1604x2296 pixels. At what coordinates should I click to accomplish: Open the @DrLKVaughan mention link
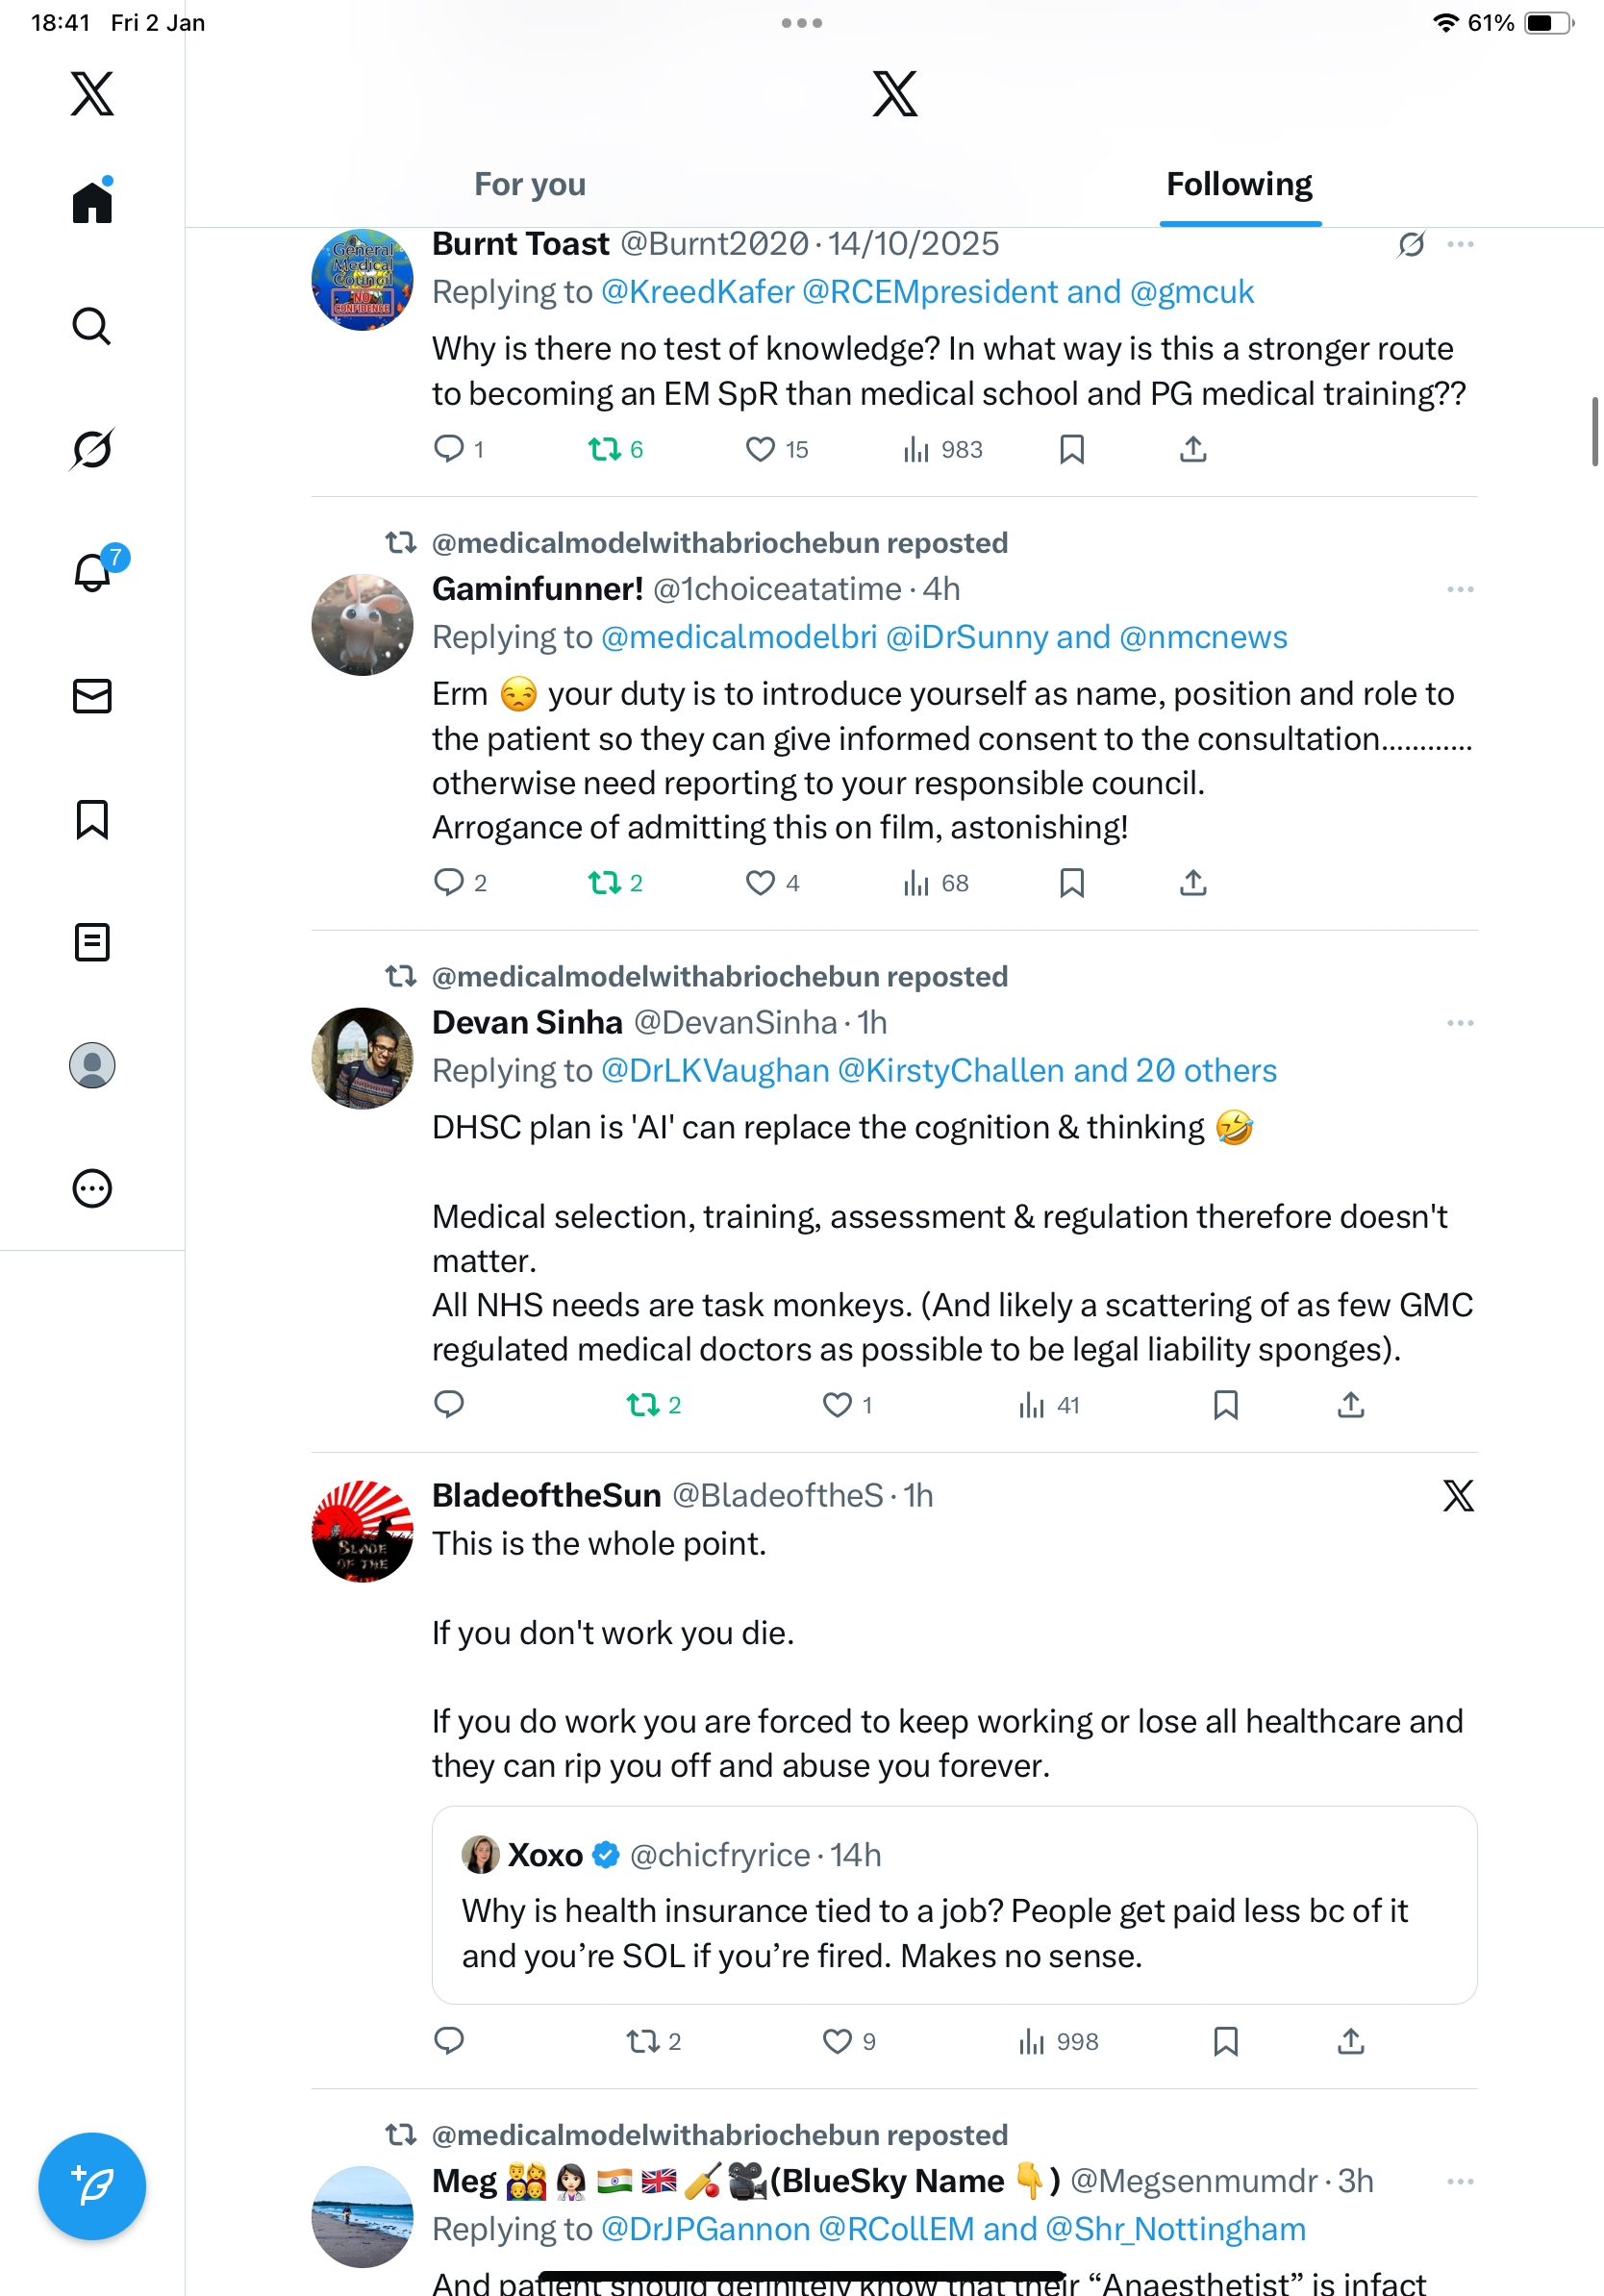(715, 1071)
